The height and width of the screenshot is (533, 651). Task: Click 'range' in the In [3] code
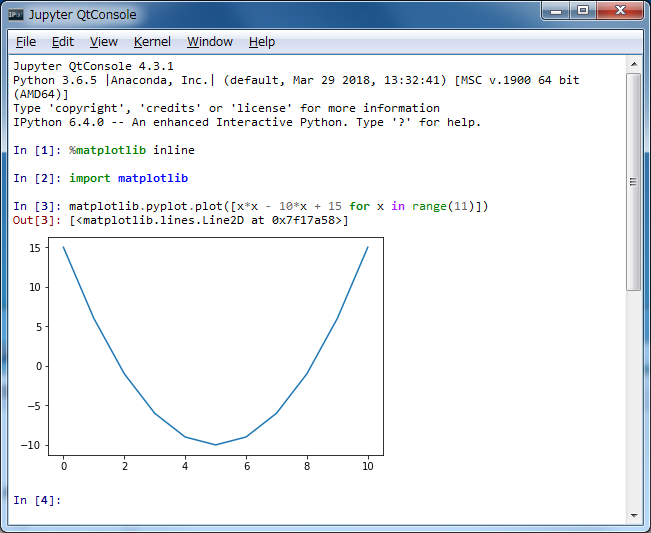pyautogui.click(x=429, y=206)
